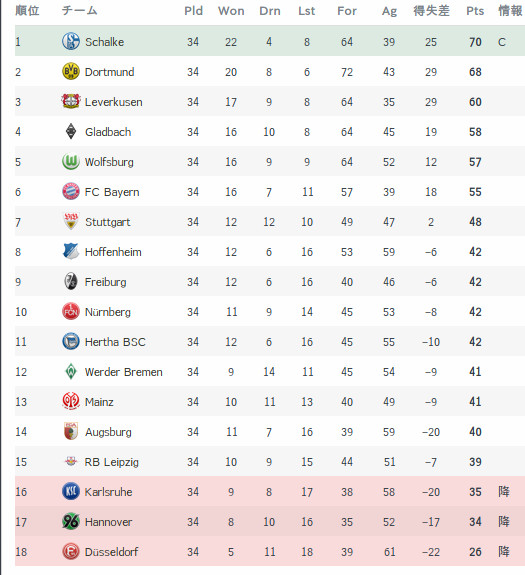Screen dimensions: 525x575
Task: Select the Leverkusen club crest
Action: pos(71,101)
